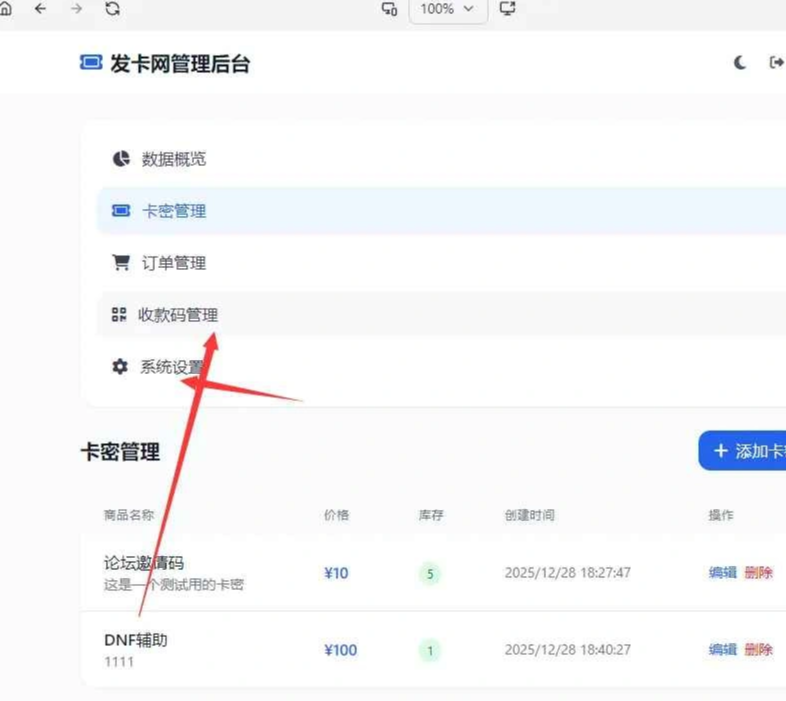Open 订单管理 menu item
Screen dimensions: 786x701
point(441,263)
